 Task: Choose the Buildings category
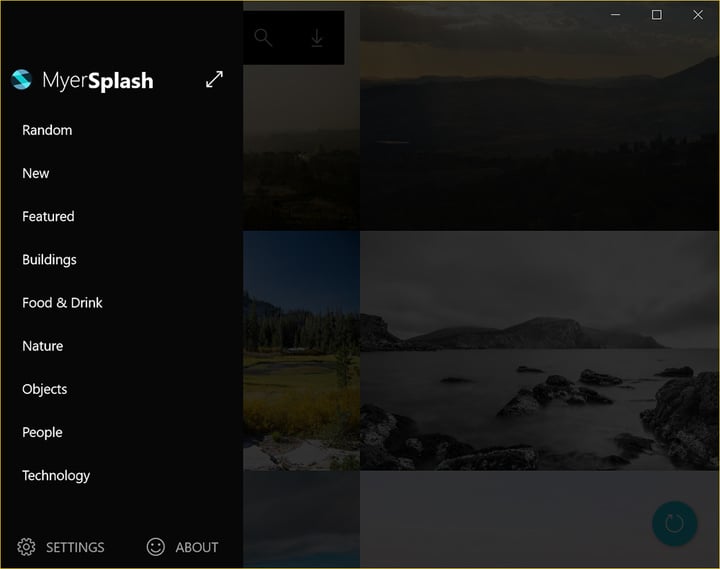[x=50, y=260]
